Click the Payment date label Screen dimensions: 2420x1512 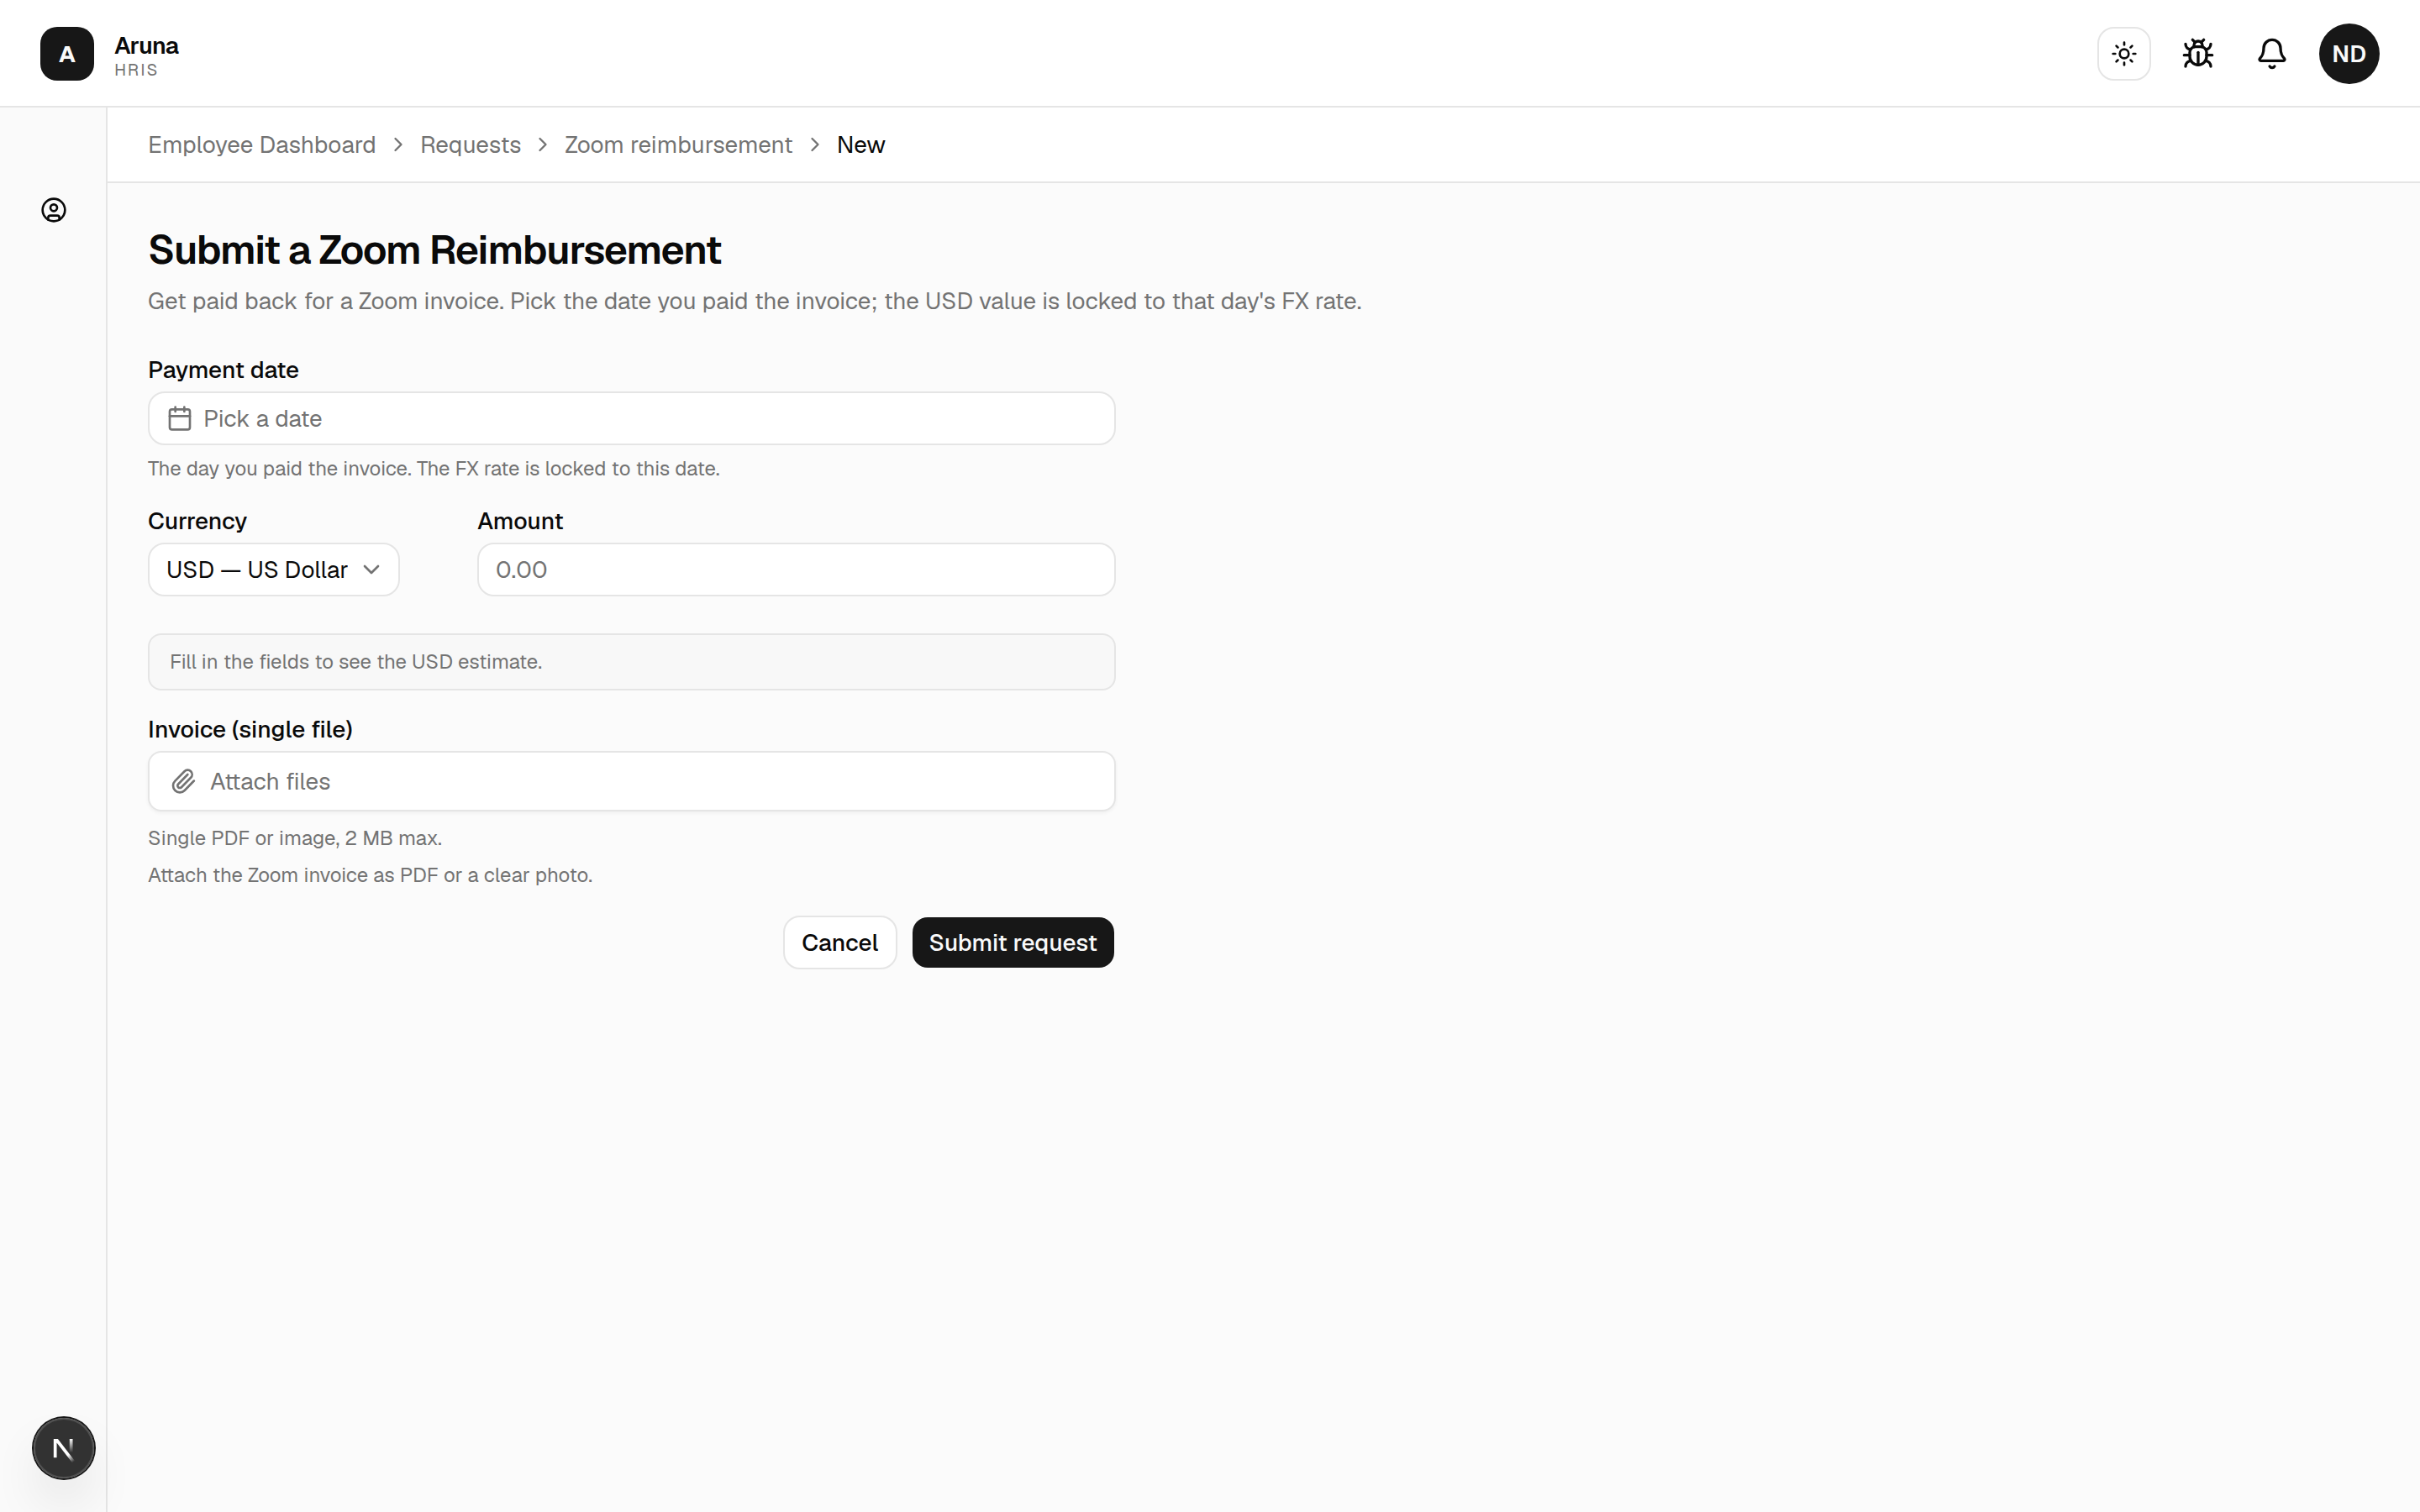pyautogui.click(x=223, y=370)
